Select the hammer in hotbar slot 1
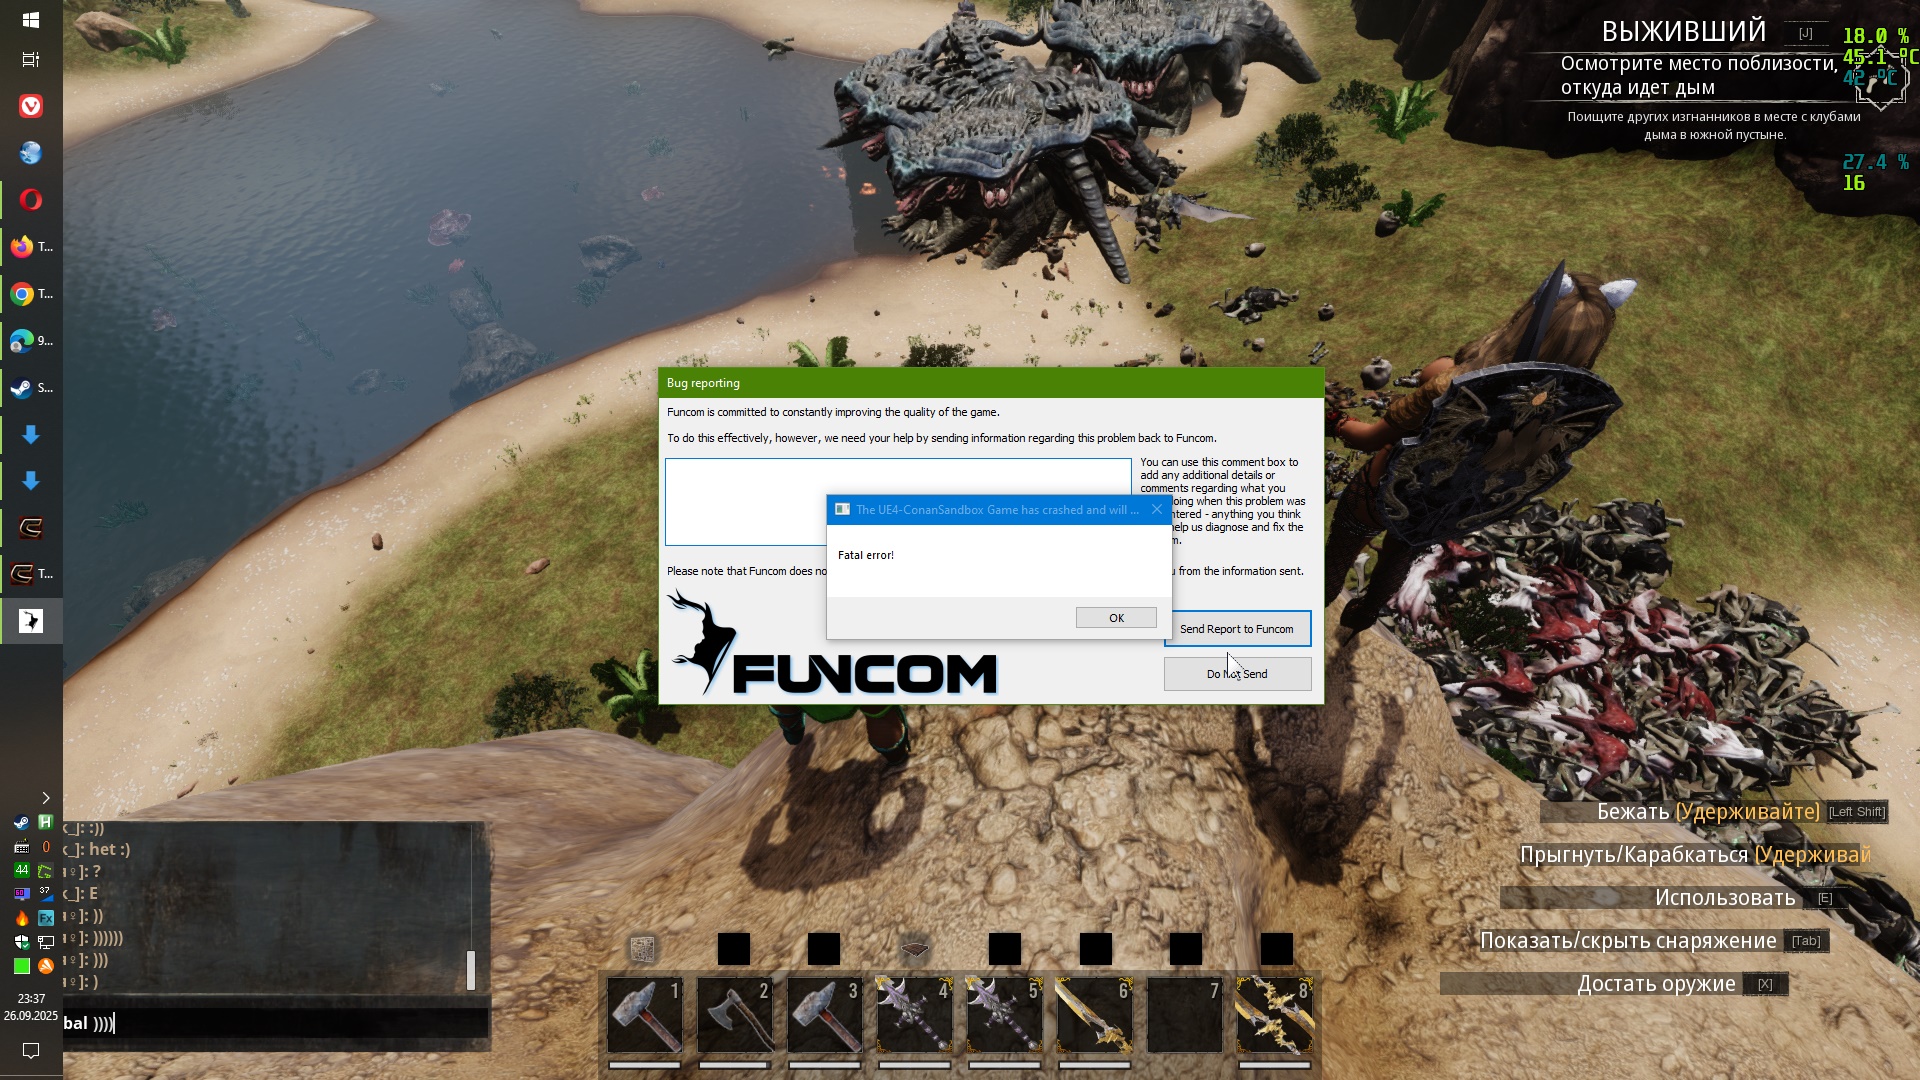Image resolution: width=1920 pixels, height=1080 pixels. point(645,1015)
